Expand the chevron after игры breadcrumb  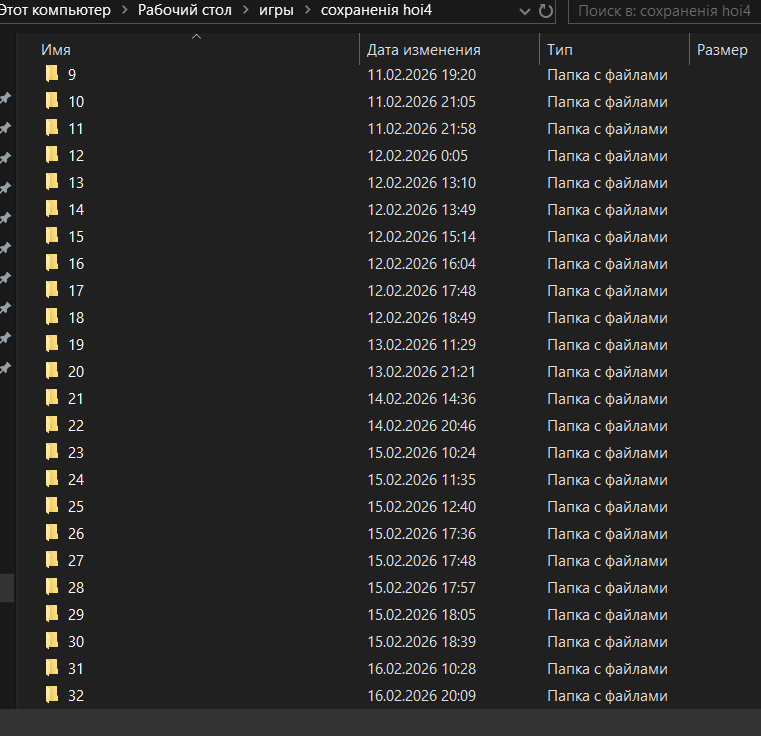306,11
